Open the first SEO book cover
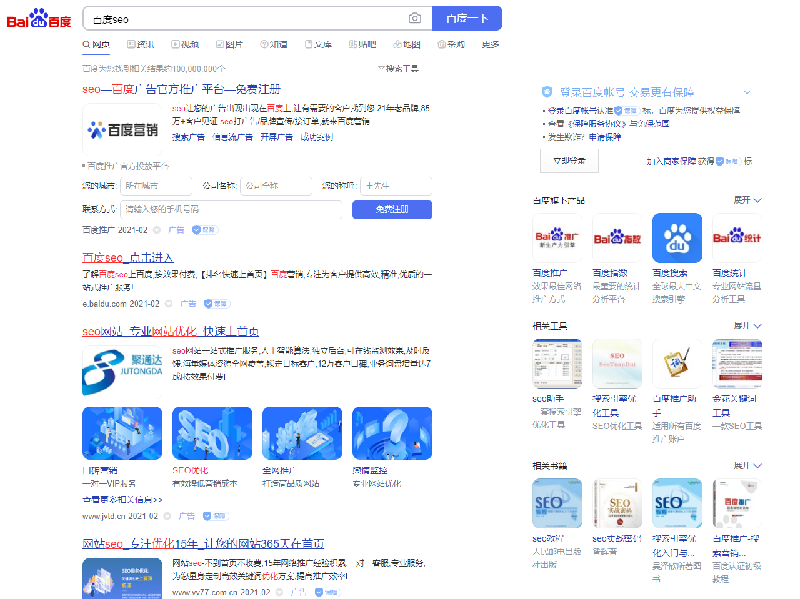This screenshot has height=599, width=800. point(557,503)
